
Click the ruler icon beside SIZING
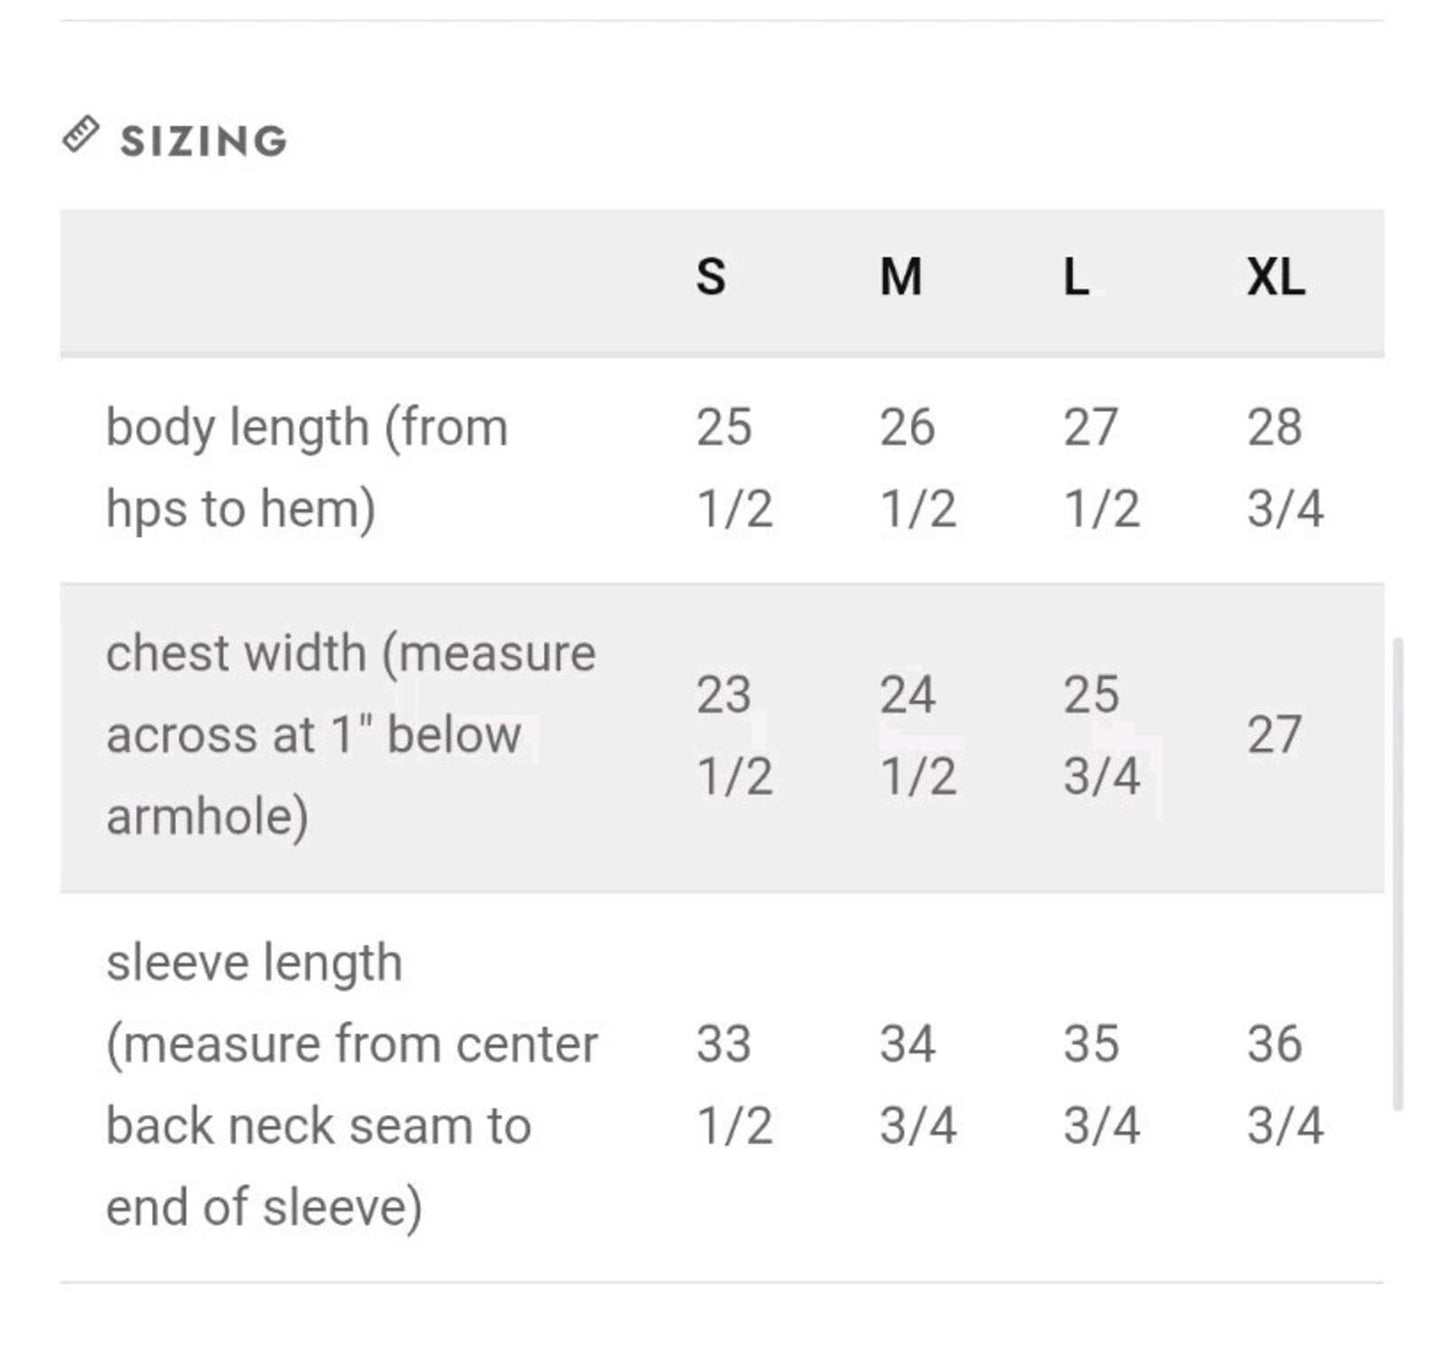click(81, 134)
